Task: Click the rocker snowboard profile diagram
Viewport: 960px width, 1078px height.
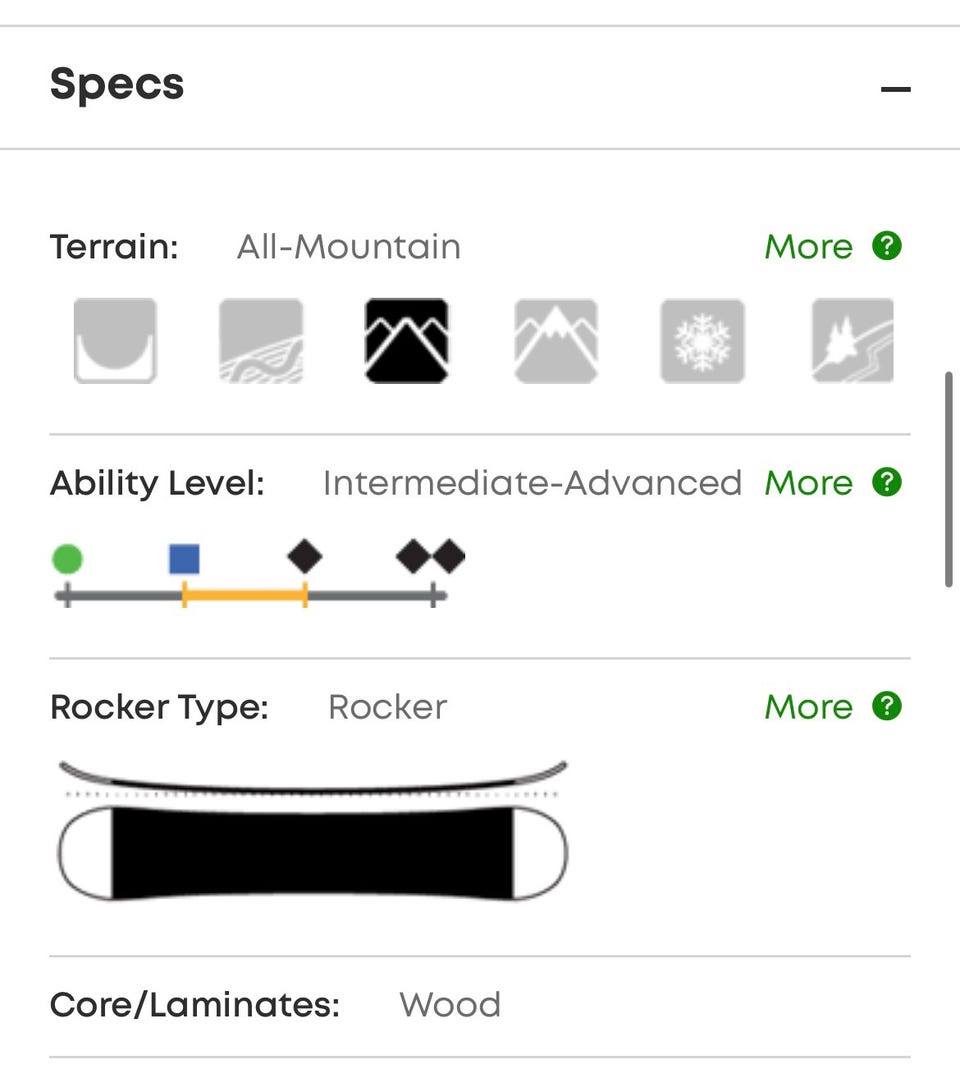Action: point(313,832)
